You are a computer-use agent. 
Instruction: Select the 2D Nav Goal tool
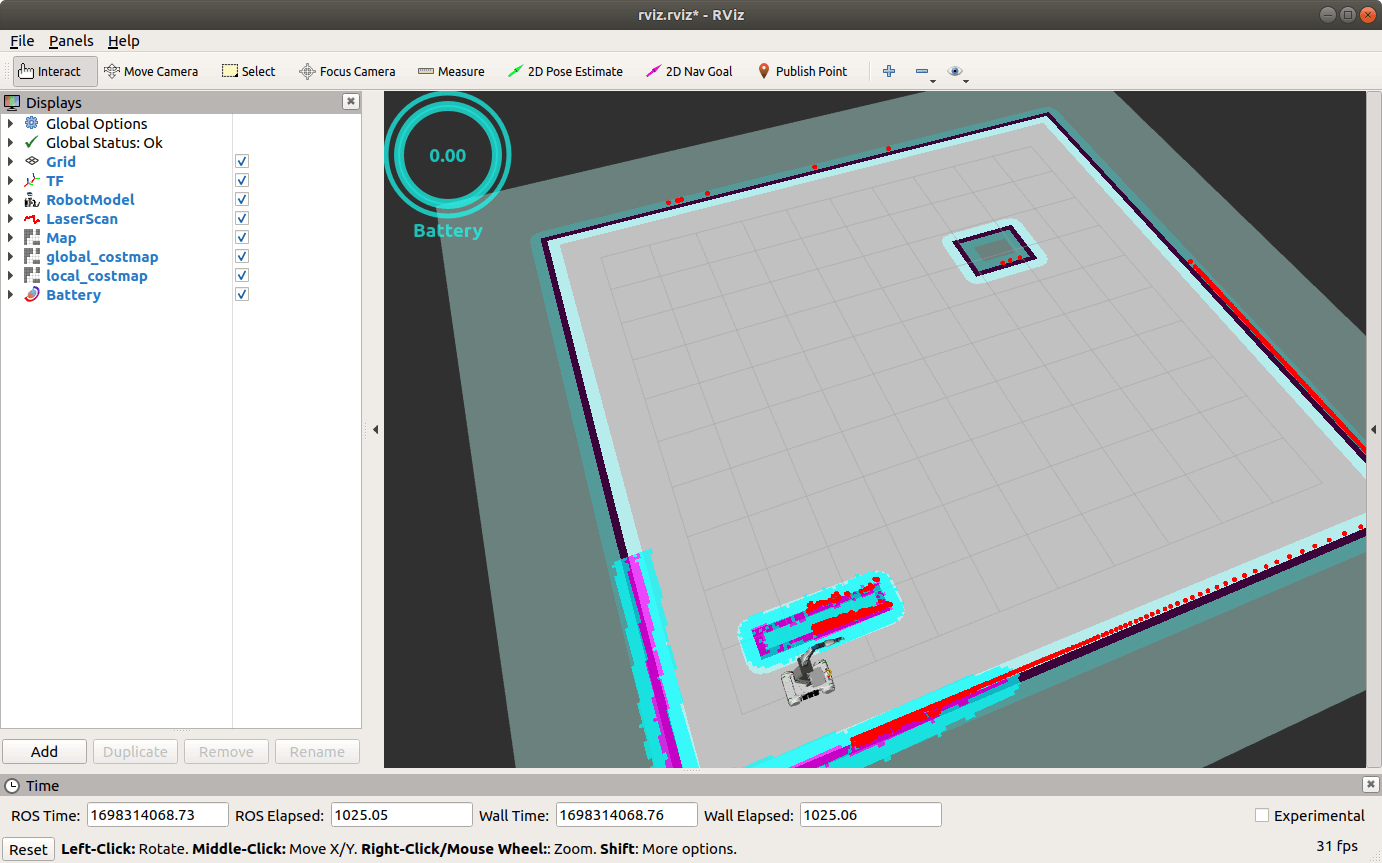pyautogui.click(x=689, y=71)
